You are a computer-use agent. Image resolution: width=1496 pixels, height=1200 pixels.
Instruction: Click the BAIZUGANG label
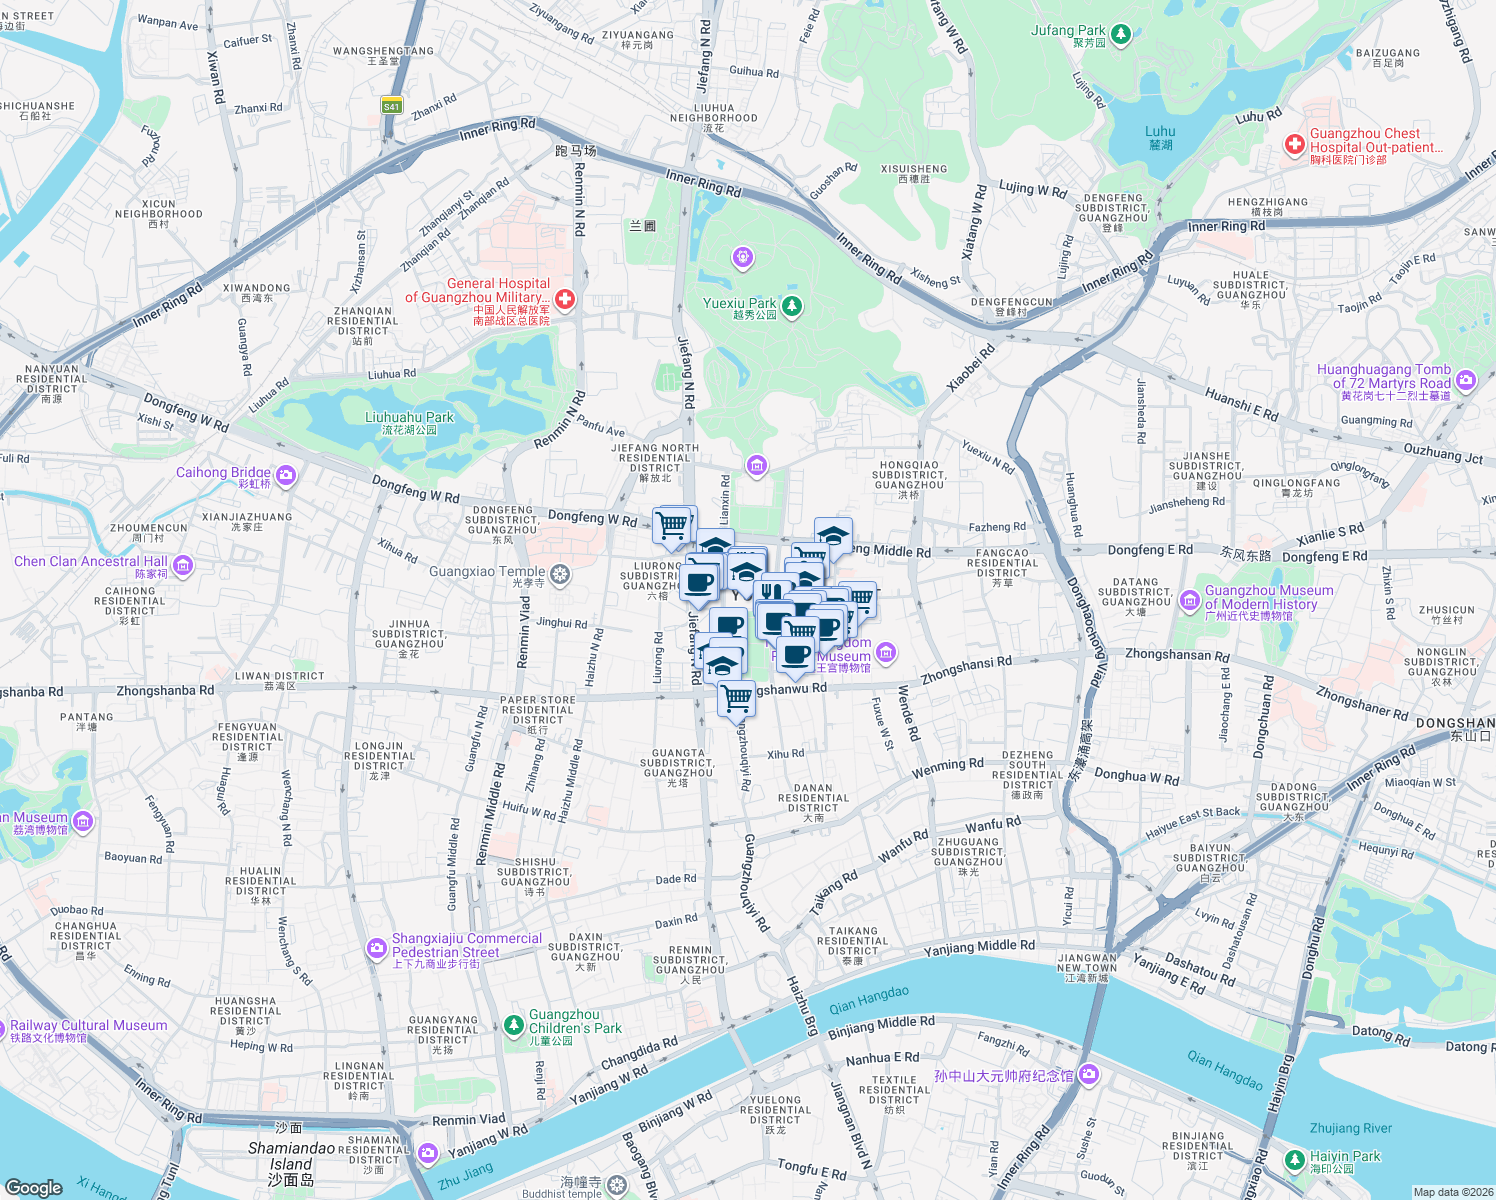[1388, 57]
